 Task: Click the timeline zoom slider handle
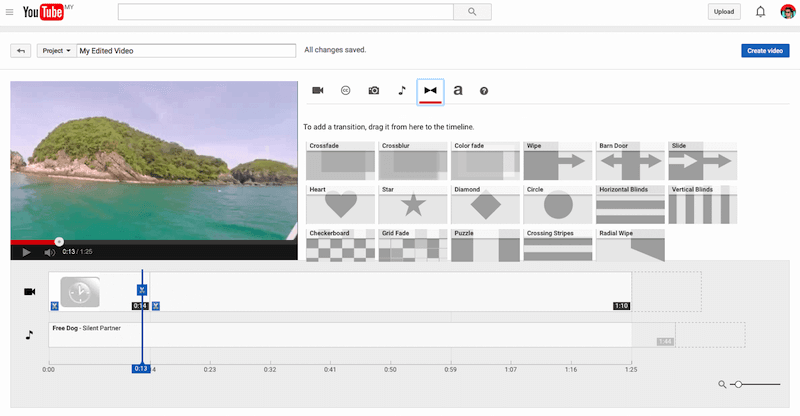click(738, 384)
